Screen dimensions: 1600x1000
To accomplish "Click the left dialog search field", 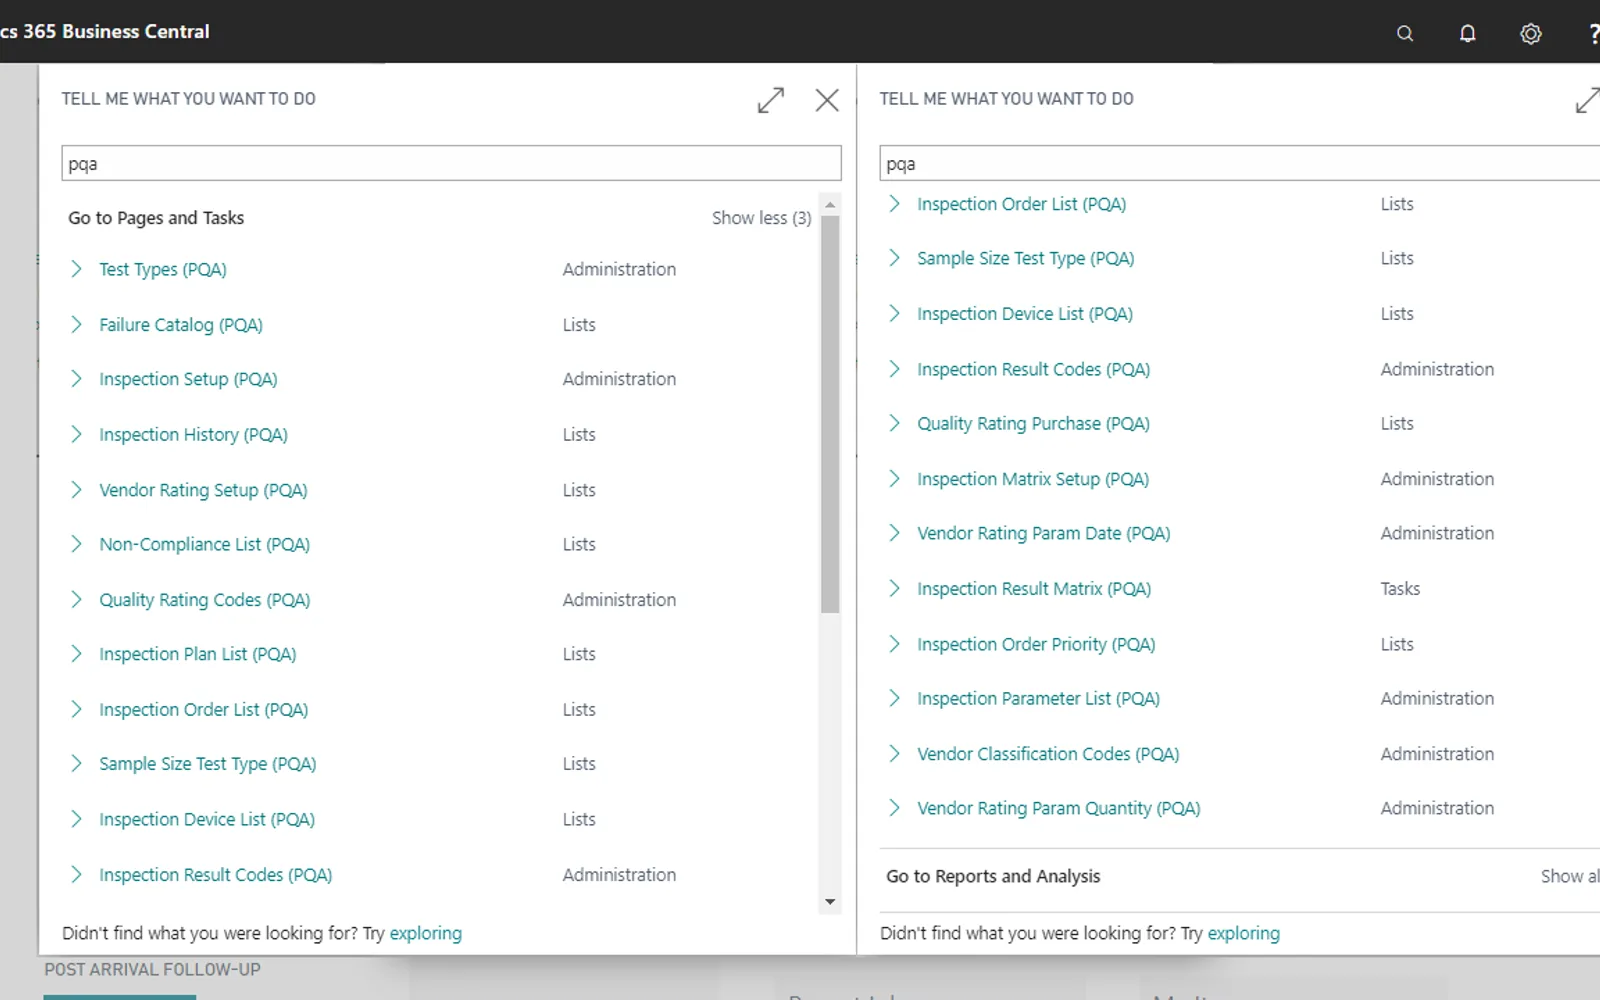I will 451,163.
